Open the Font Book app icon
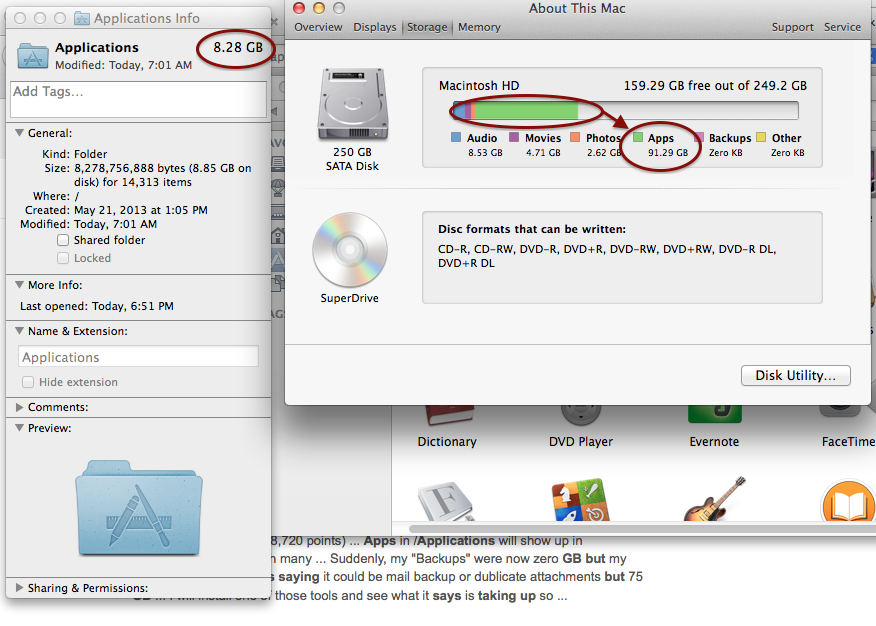The height and width of the screenshot is (626, 876). 446,501
